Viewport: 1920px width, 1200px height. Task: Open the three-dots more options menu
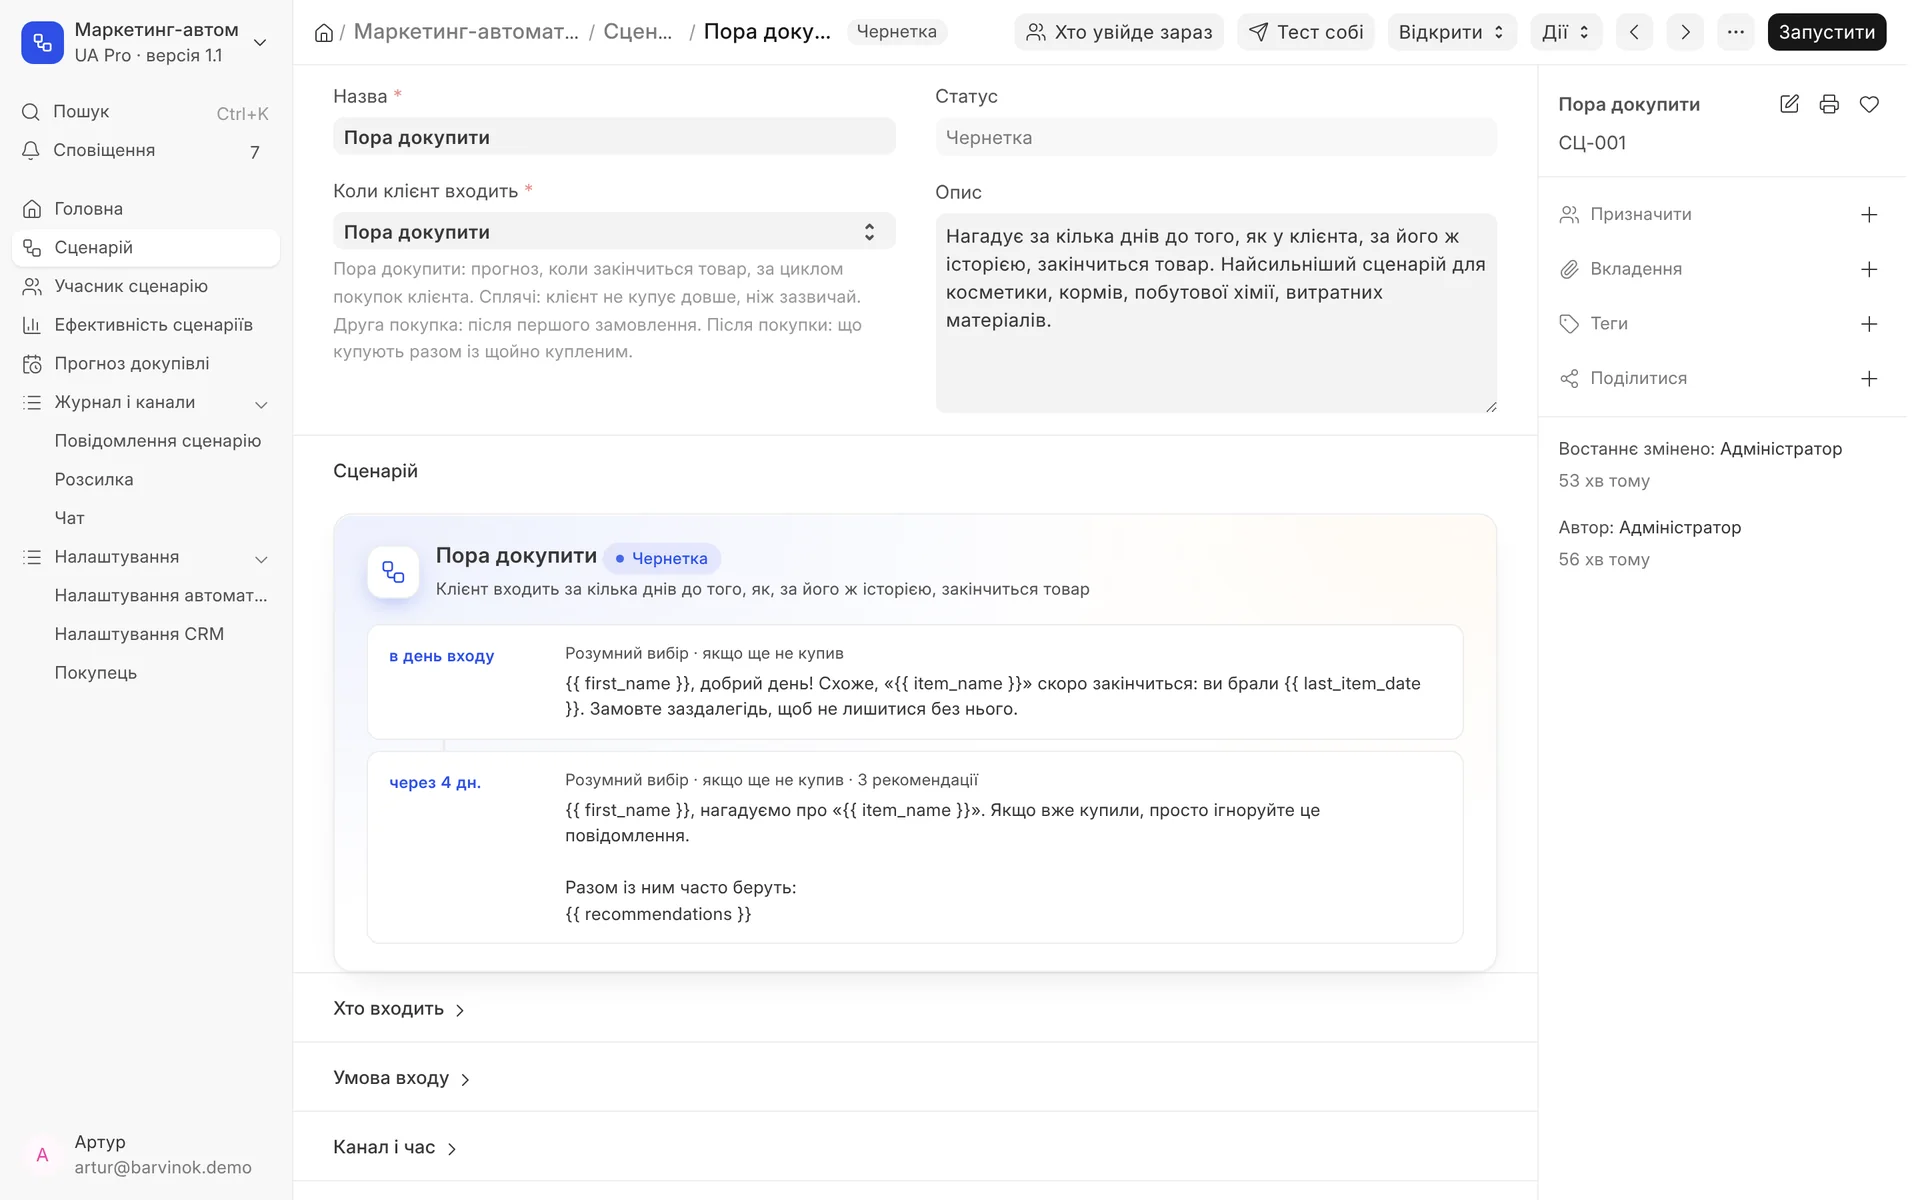[1736, 32]
